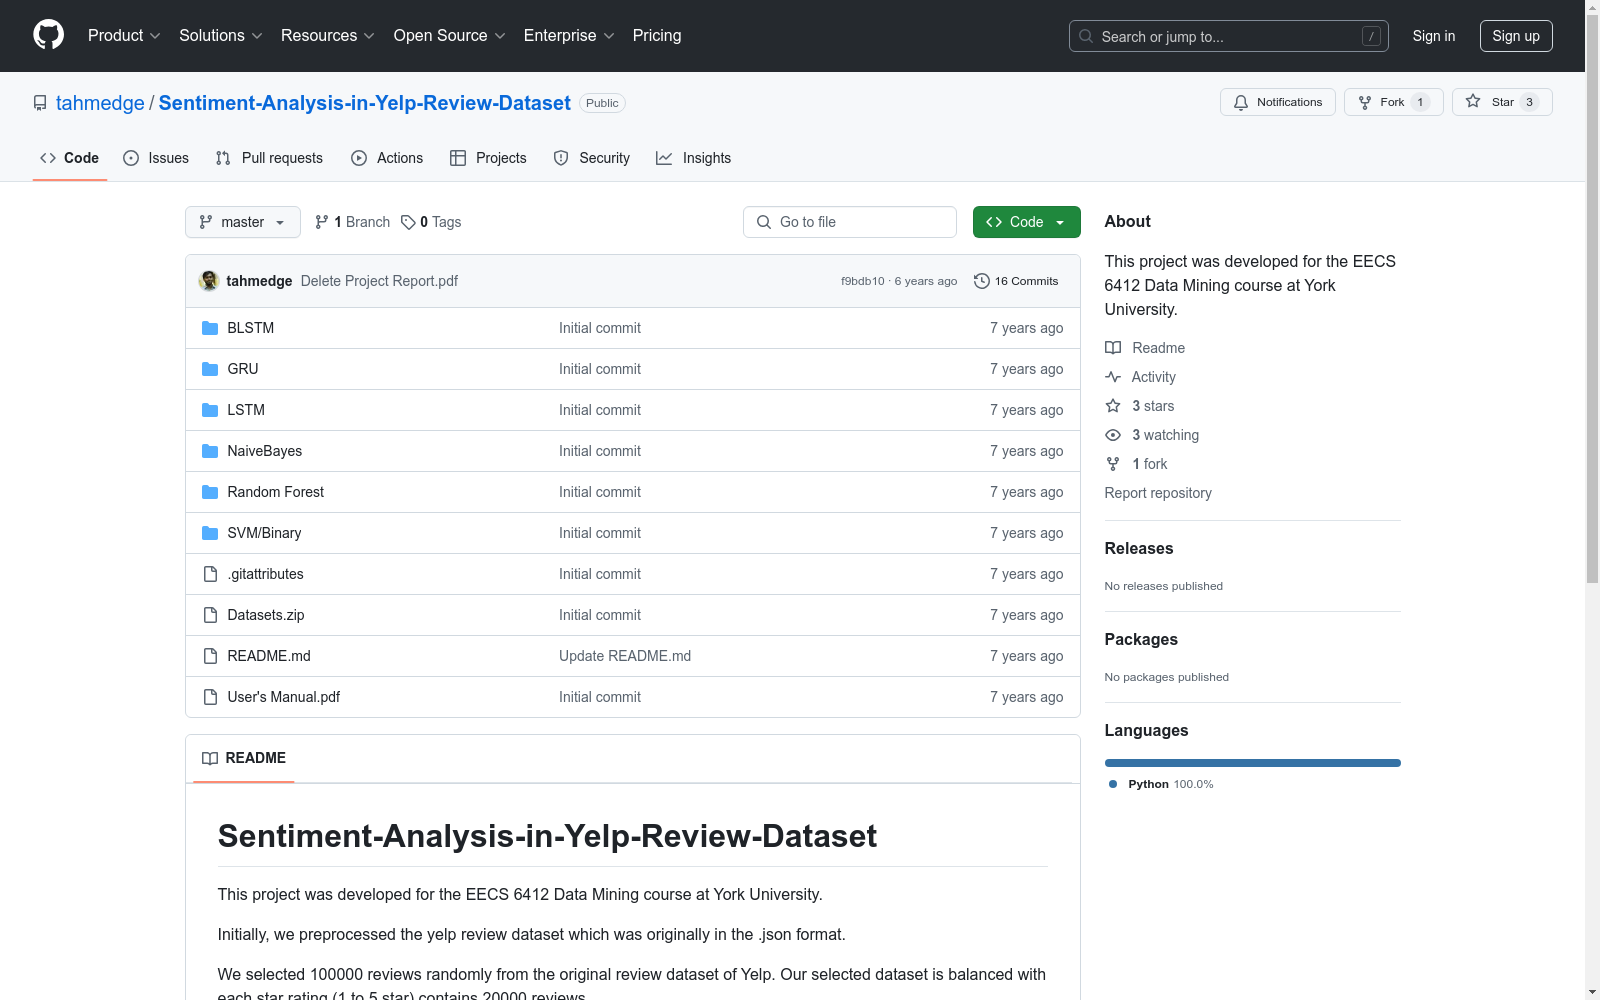This screenshot has height=1000, width=1600.
Task: Click the README.md file icon
Action: coord(210,656)
